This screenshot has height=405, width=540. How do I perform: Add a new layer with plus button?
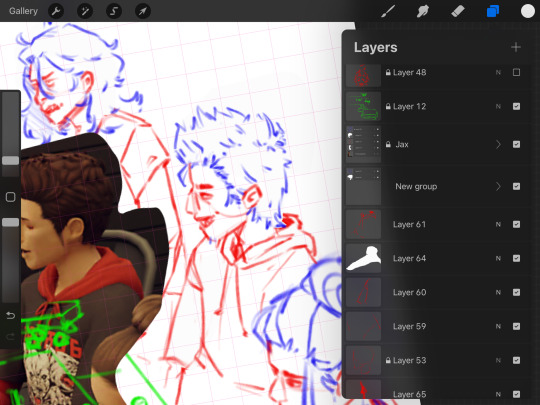click(x=516, y=47)
